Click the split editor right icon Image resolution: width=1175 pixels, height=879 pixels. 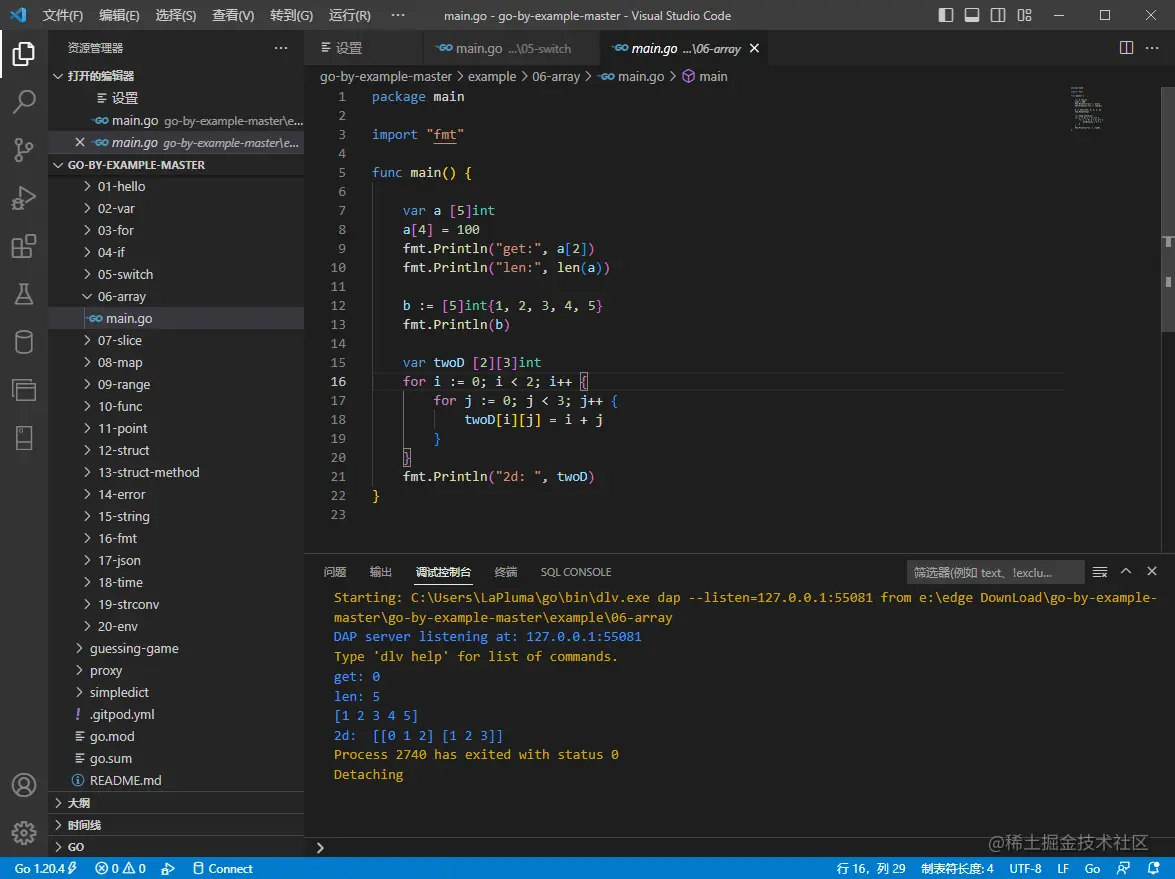[x=1126, y=48]
